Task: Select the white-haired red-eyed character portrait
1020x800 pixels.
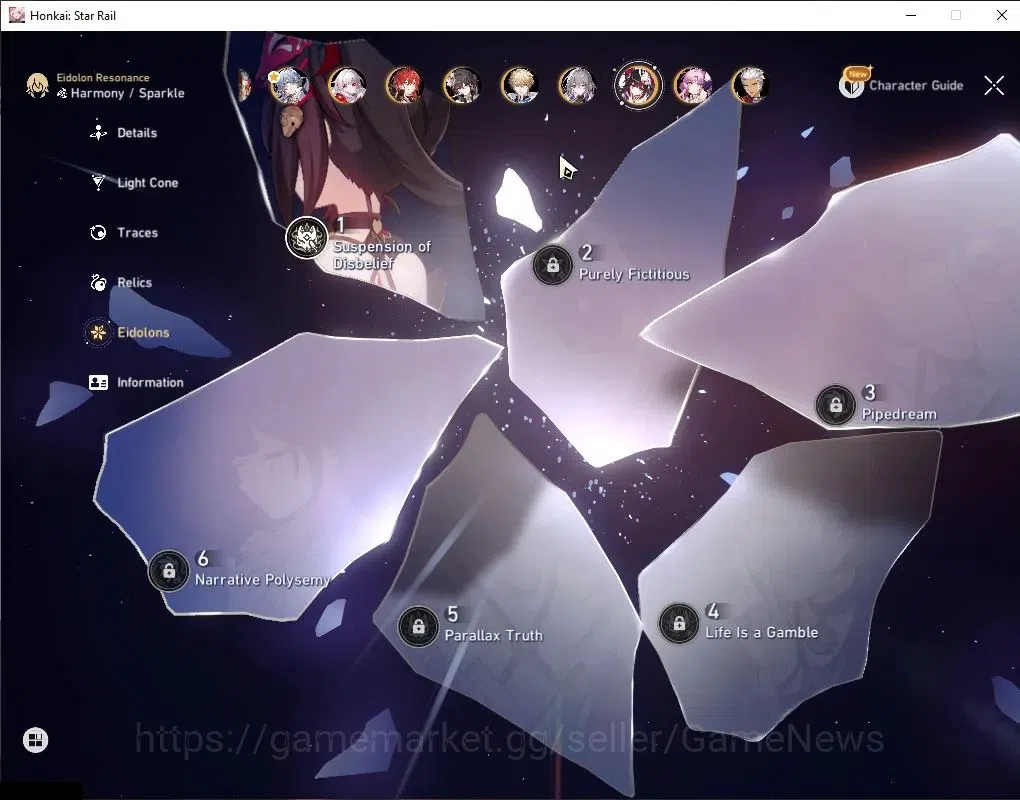Action: (x=347, y=86)
